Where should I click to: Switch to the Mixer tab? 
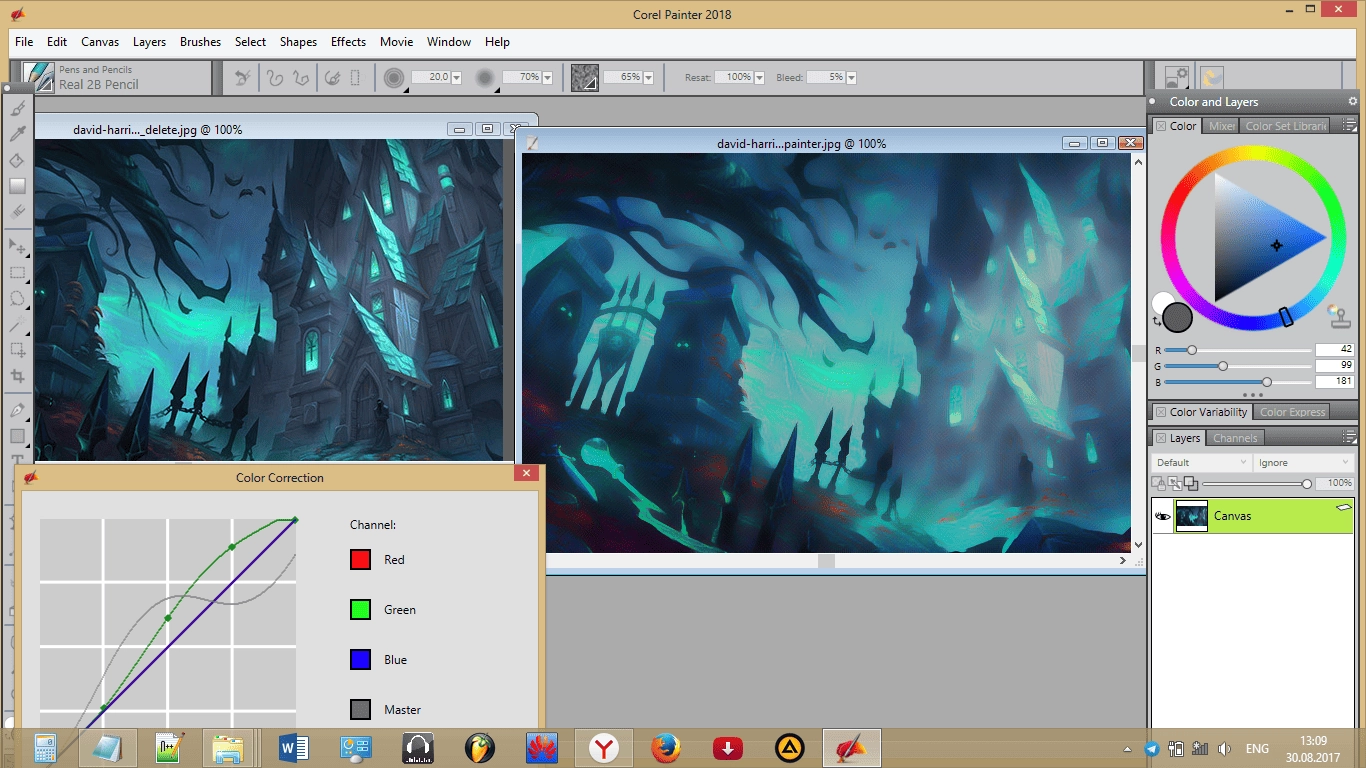point(1221,126)
